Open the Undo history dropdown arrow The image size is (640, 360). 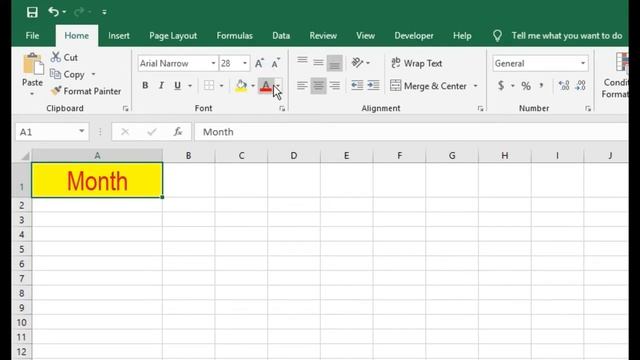pyautogui.click(x=64, y=12)
